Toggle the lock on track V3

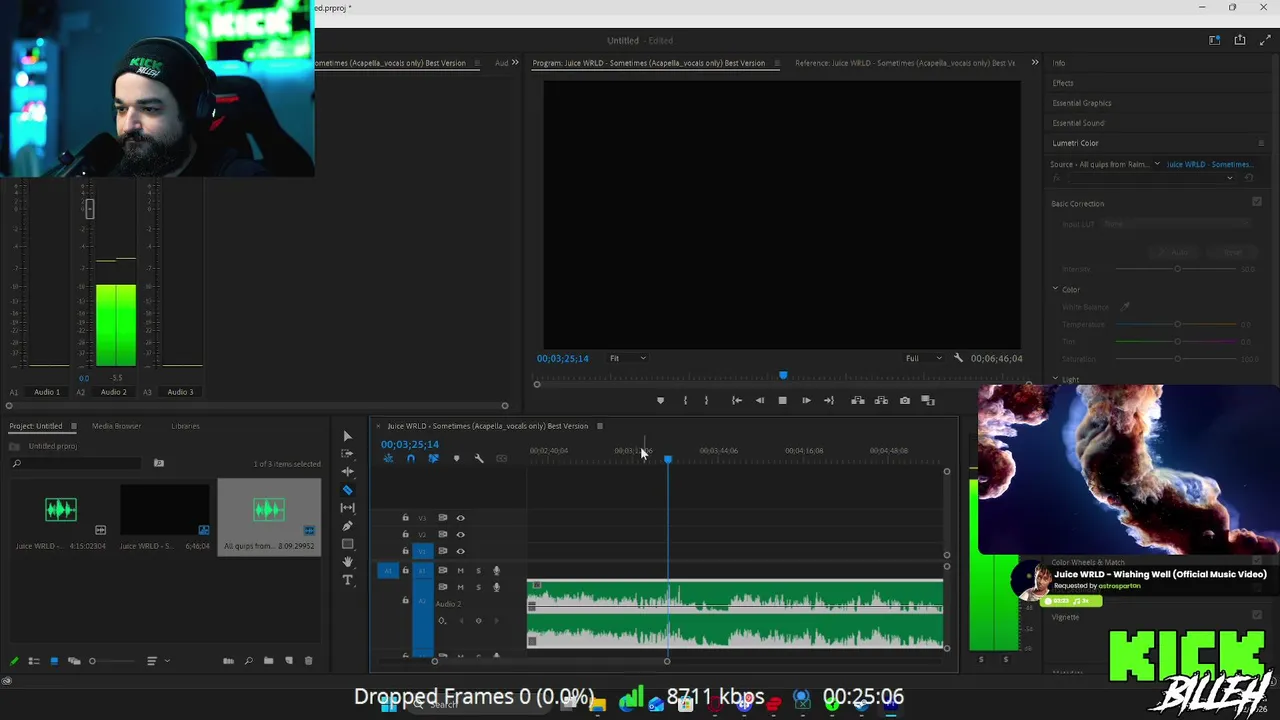click(405, 518)
